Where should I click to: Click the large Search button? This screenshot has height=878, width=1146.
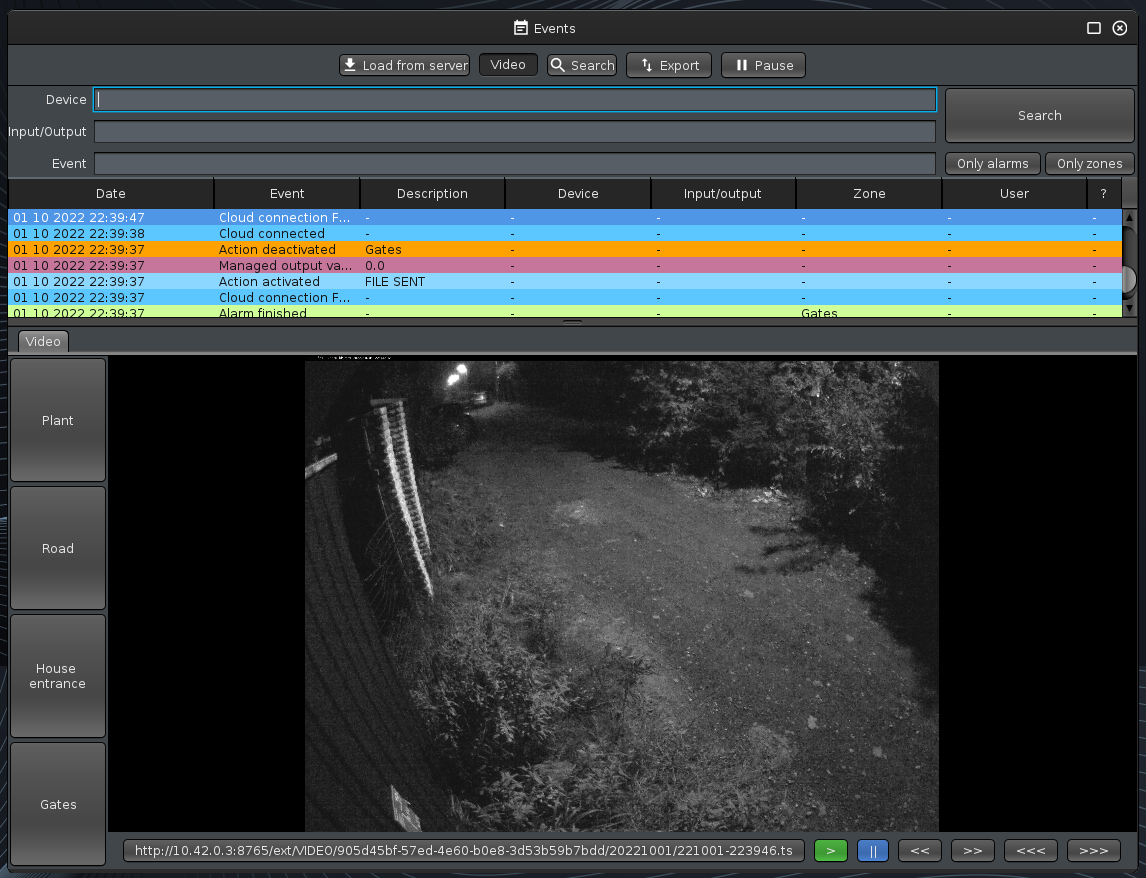(1039, 115)
